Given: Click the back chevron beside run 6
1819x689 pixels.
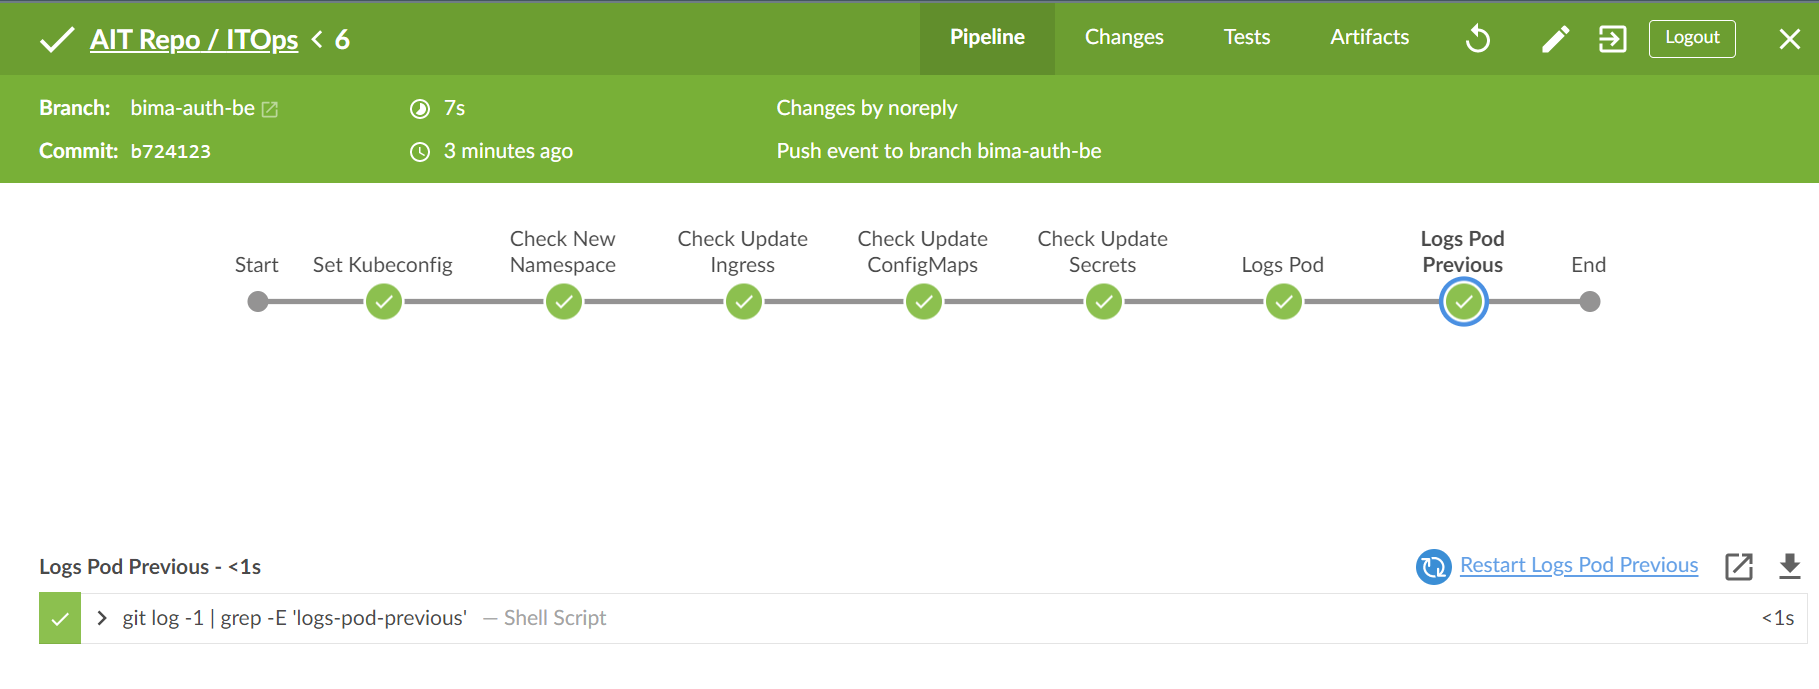Looking at the screenshot, I should tap(317, 39).
